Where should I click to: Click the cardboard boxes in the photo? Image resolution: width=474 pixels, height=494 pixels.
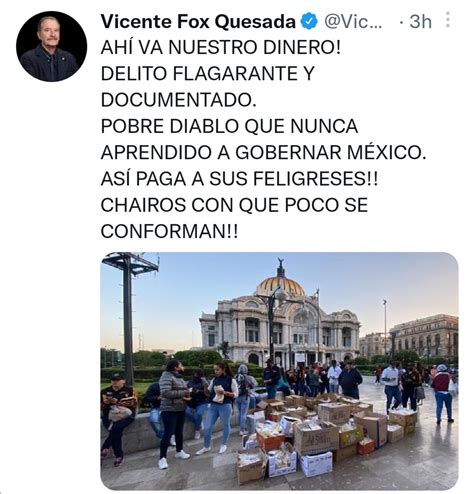click(x=325, y=432)
